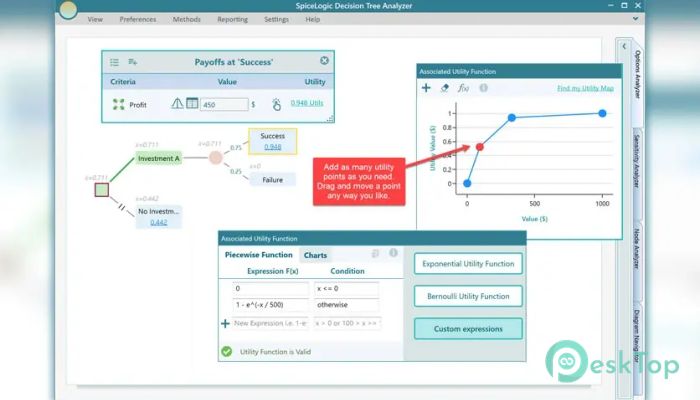Click the add criterion icon in Payoffs header

(x=133, y=62)
